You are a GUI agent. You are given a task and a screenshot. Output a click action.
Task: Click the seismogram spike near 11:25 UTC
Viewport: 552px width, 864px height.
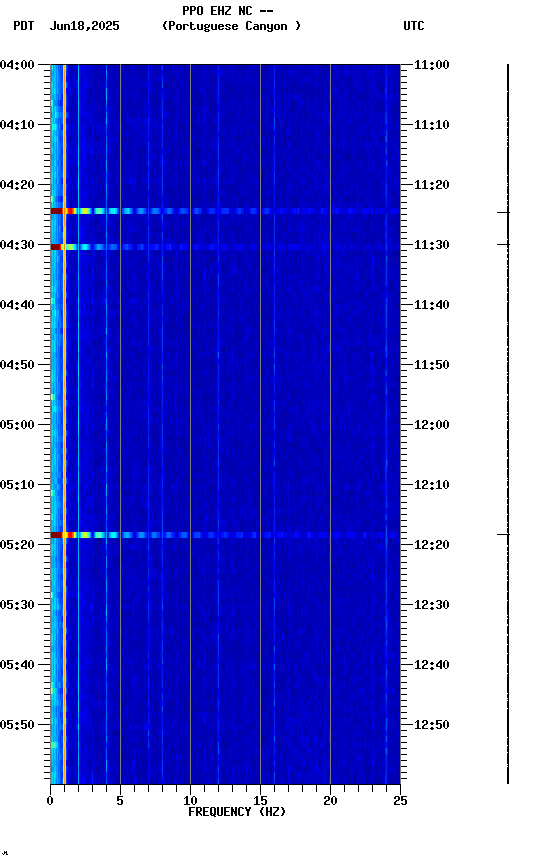pyautogui.click(x=504, y=212)
